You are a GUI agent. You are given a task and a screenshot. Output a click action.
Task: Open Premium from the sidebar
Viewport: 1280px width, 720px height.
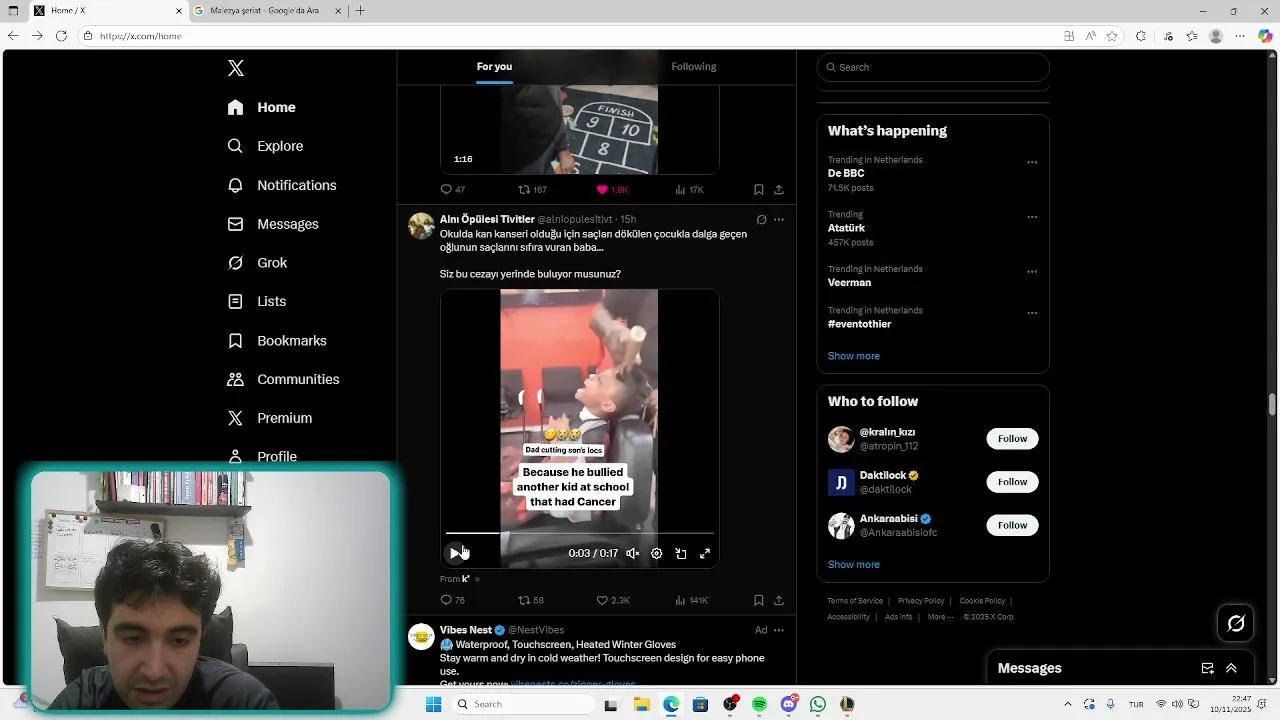[x=270, y=418]
